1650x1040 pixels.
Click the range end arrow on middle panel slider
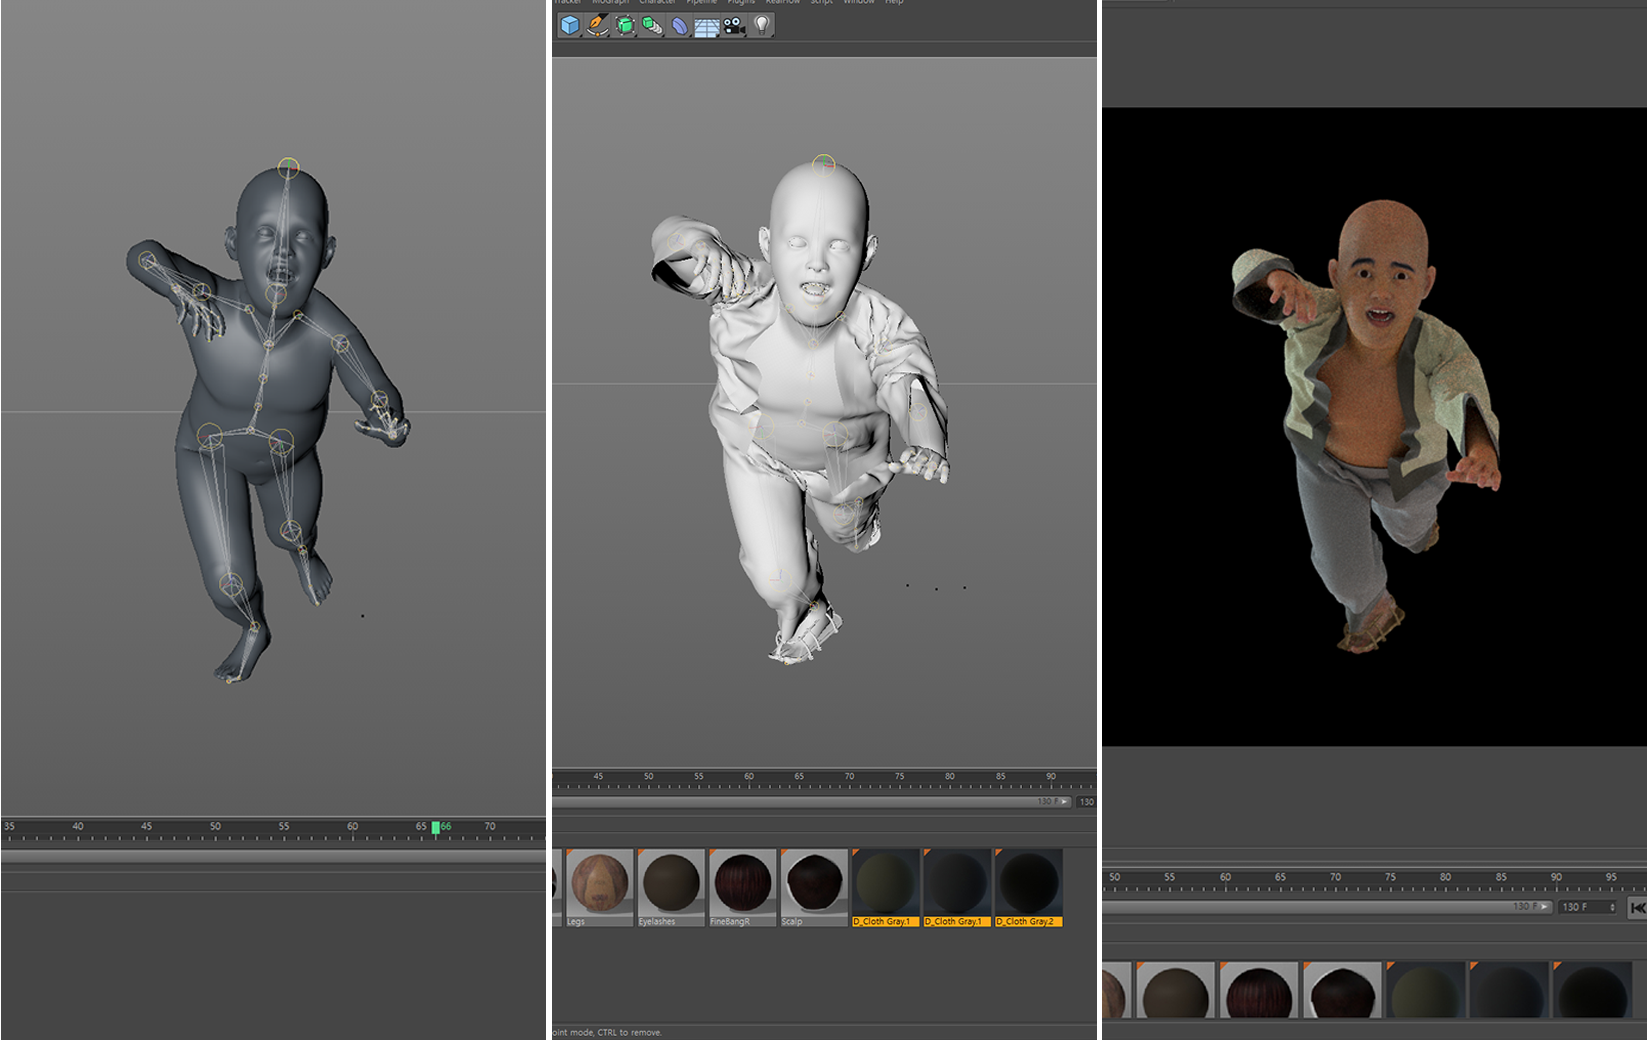pos(1065,802)
